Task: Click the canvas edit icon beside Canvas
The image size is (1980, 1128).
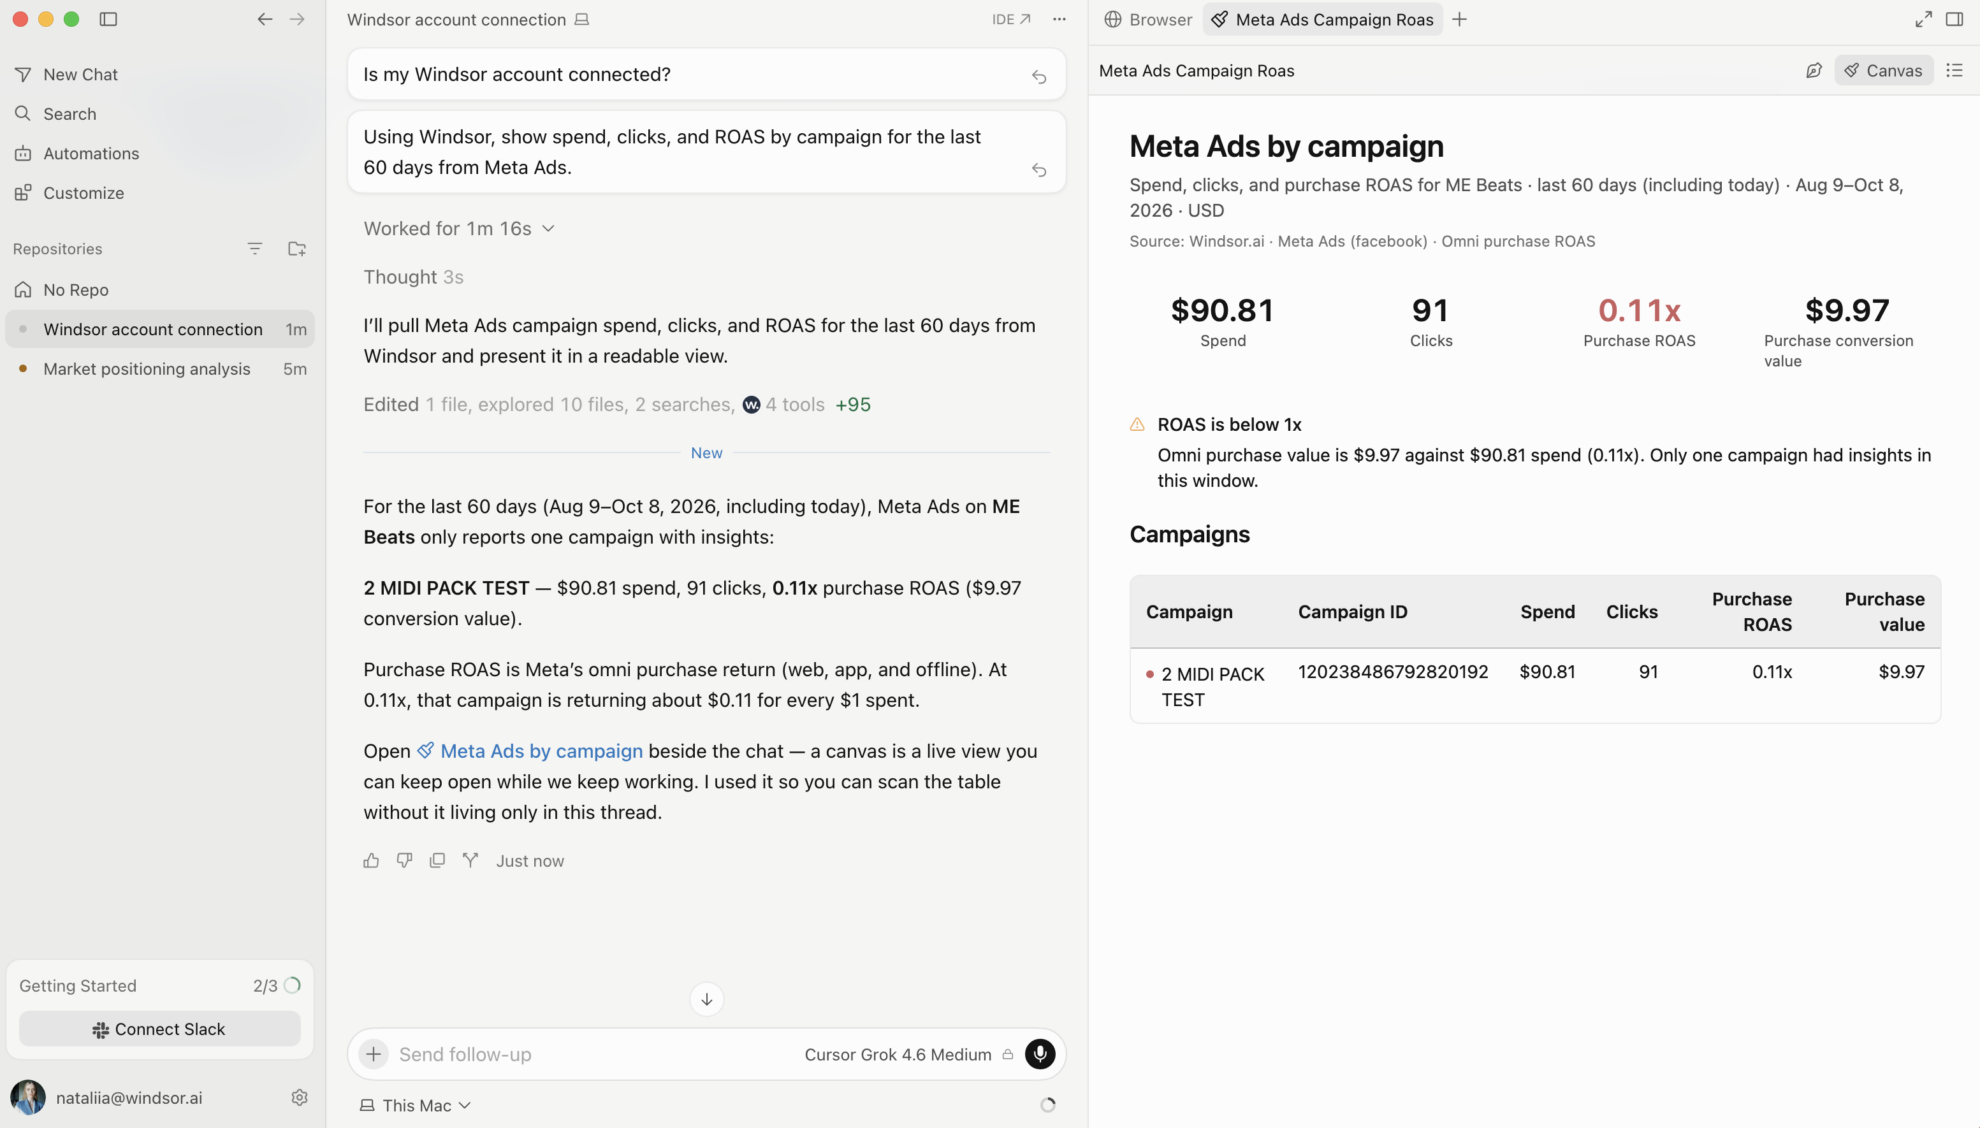Action: 1813,70
